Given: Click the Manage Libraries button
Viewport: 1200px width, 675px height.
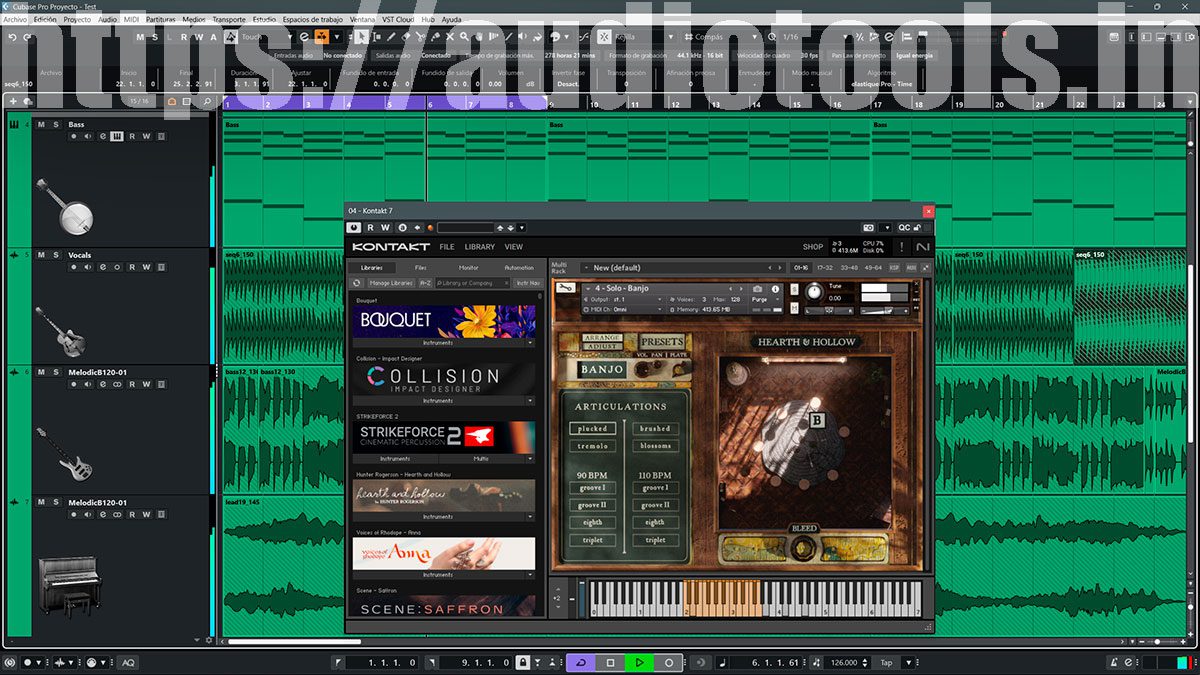Looking at the screenshot, I should click(x=393, y=283).
